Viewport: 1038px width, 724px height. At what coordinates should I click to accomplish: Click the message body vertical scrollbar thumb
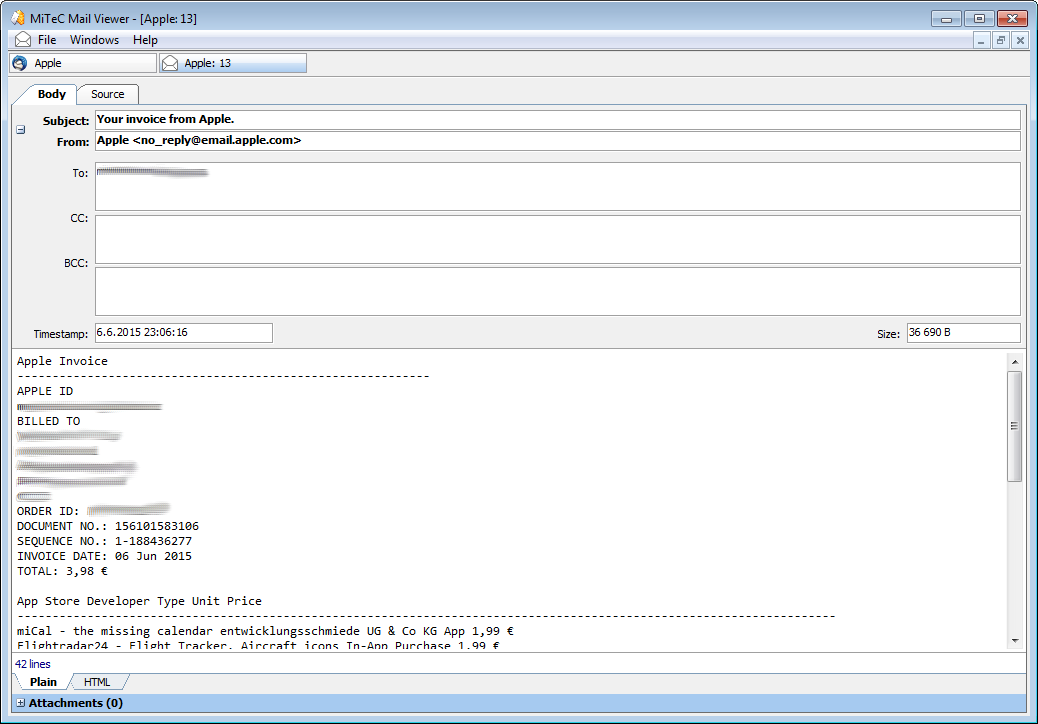pyautogui.click(x=1014, y=426)
